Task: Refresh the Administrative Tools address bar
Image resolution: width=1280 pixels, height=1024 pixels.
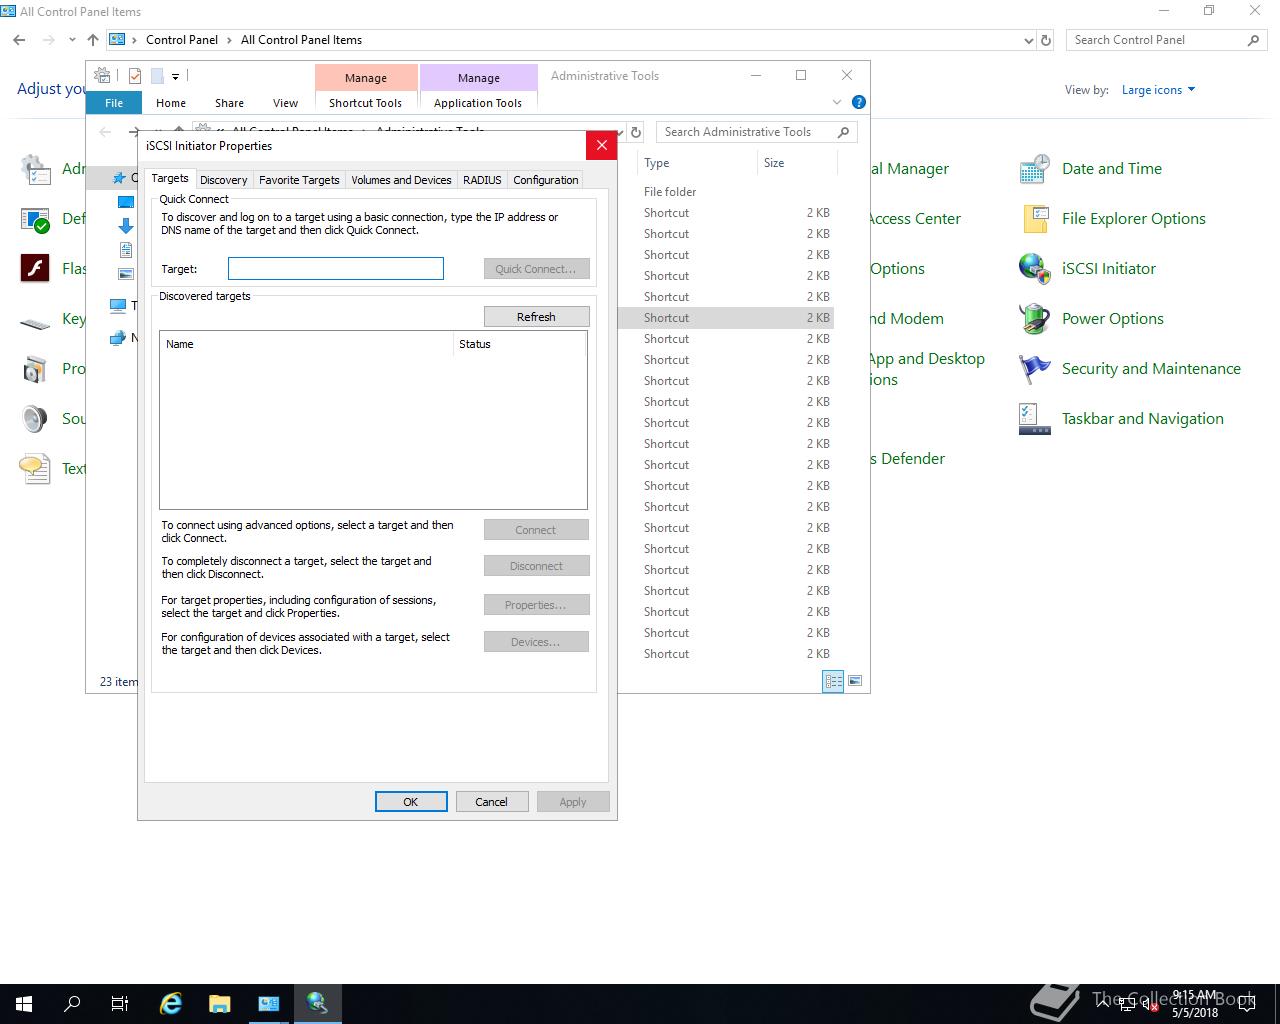Action: (x=635, y=132)
